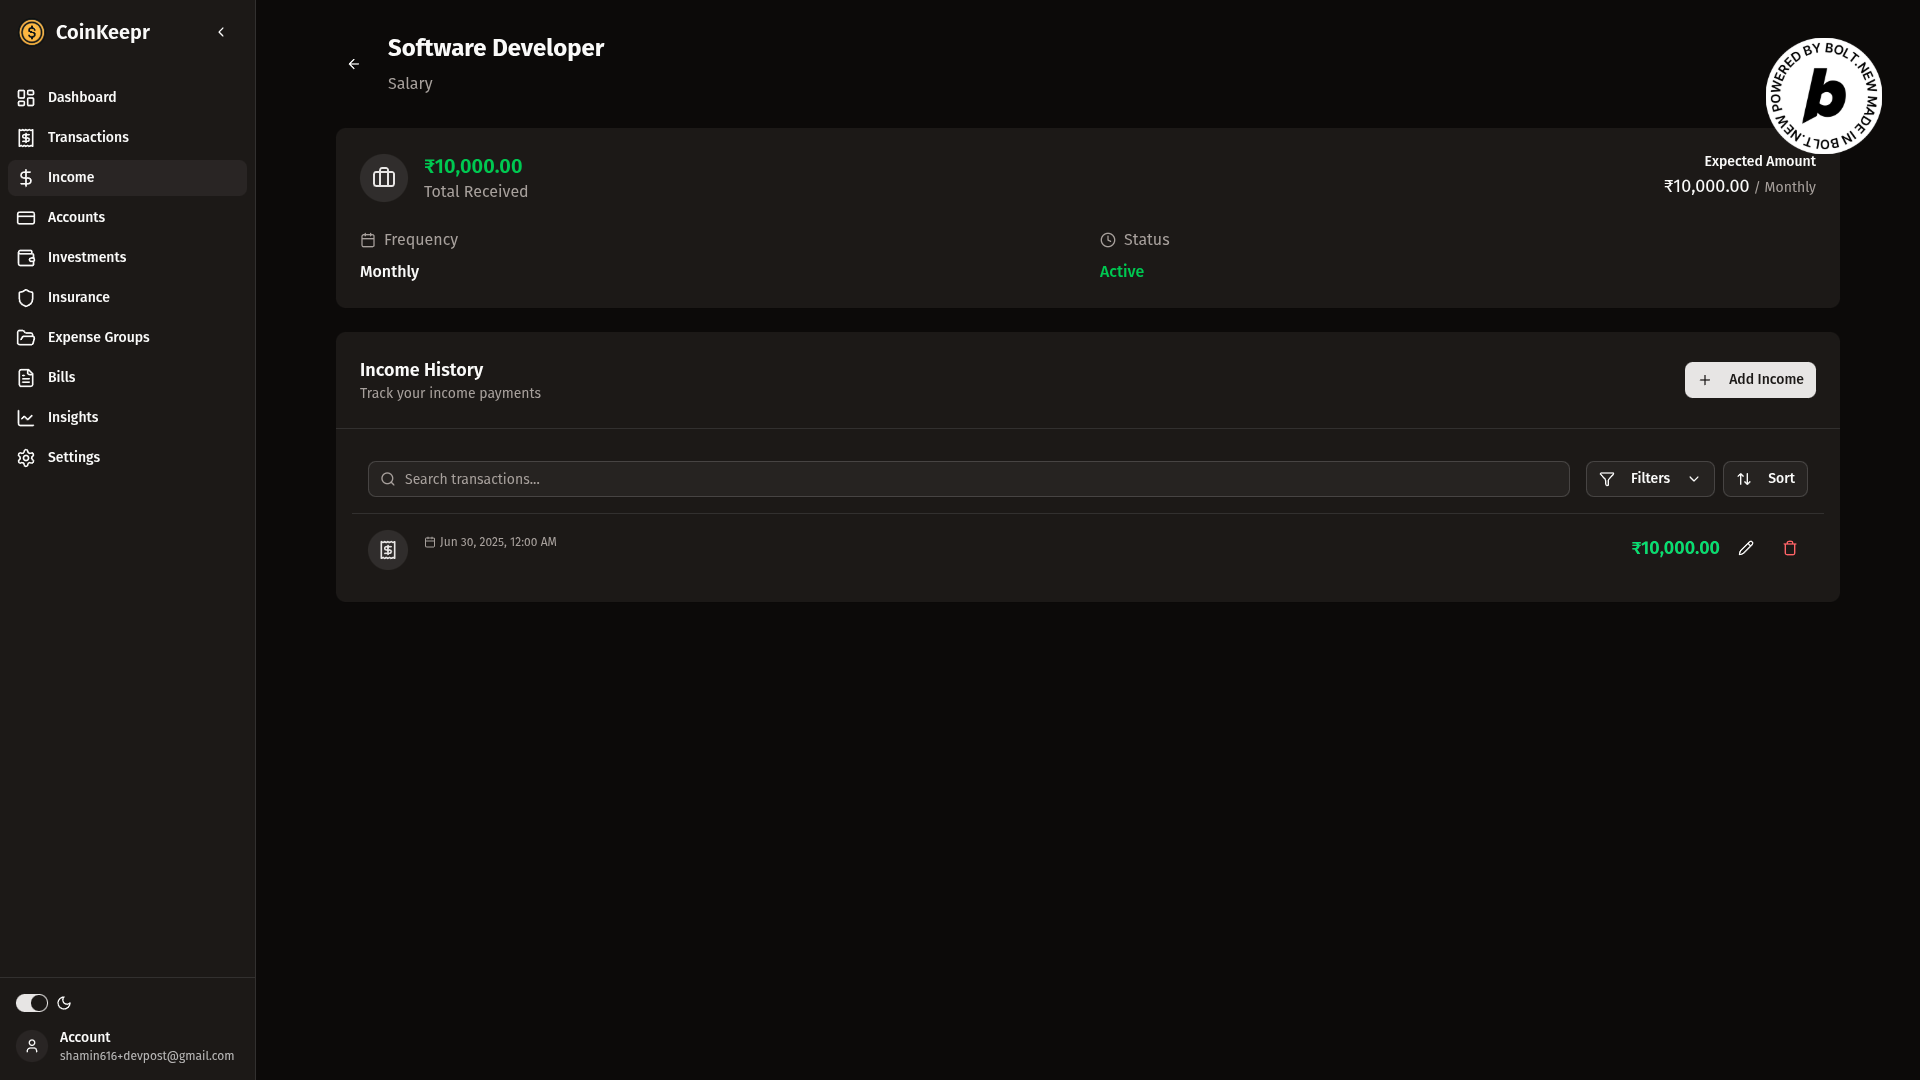Collapse the sidebar with the chevron

221,32
